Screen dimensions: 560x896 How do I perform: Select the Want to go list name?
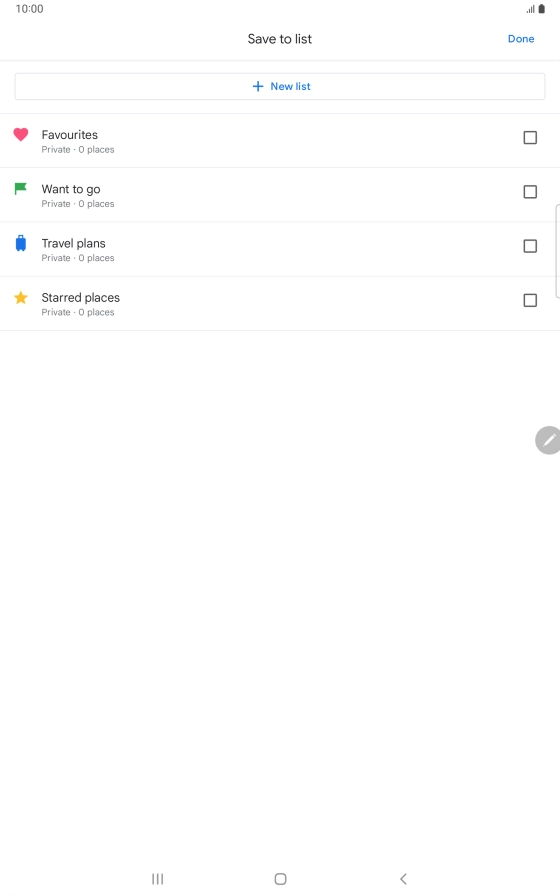pos(71,189)
